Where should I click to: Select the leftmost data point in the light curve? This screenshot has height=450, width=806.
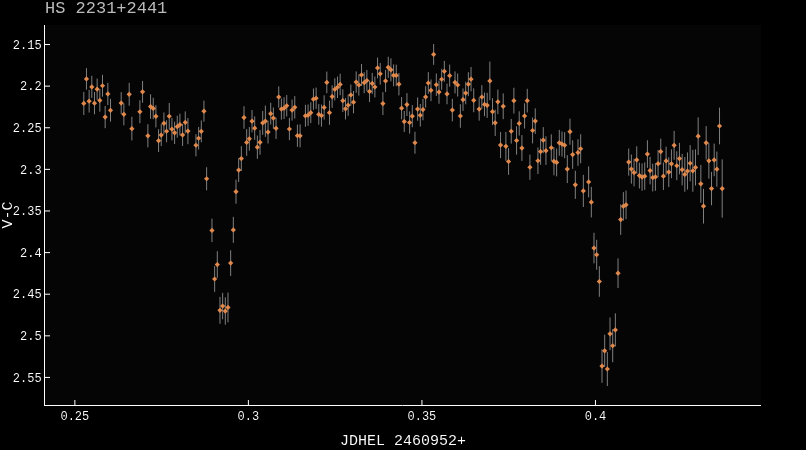pos(84,103)
